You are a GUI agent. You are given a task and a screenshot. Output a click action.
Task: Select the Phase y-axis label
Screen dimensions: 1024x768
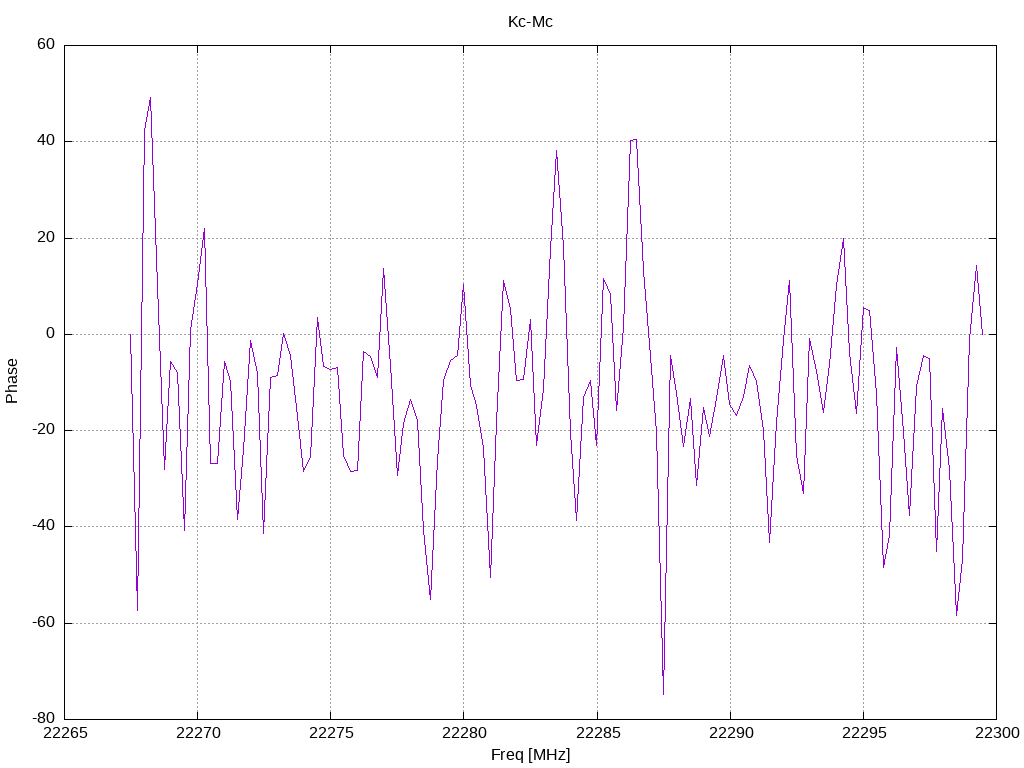pos(12,381)
